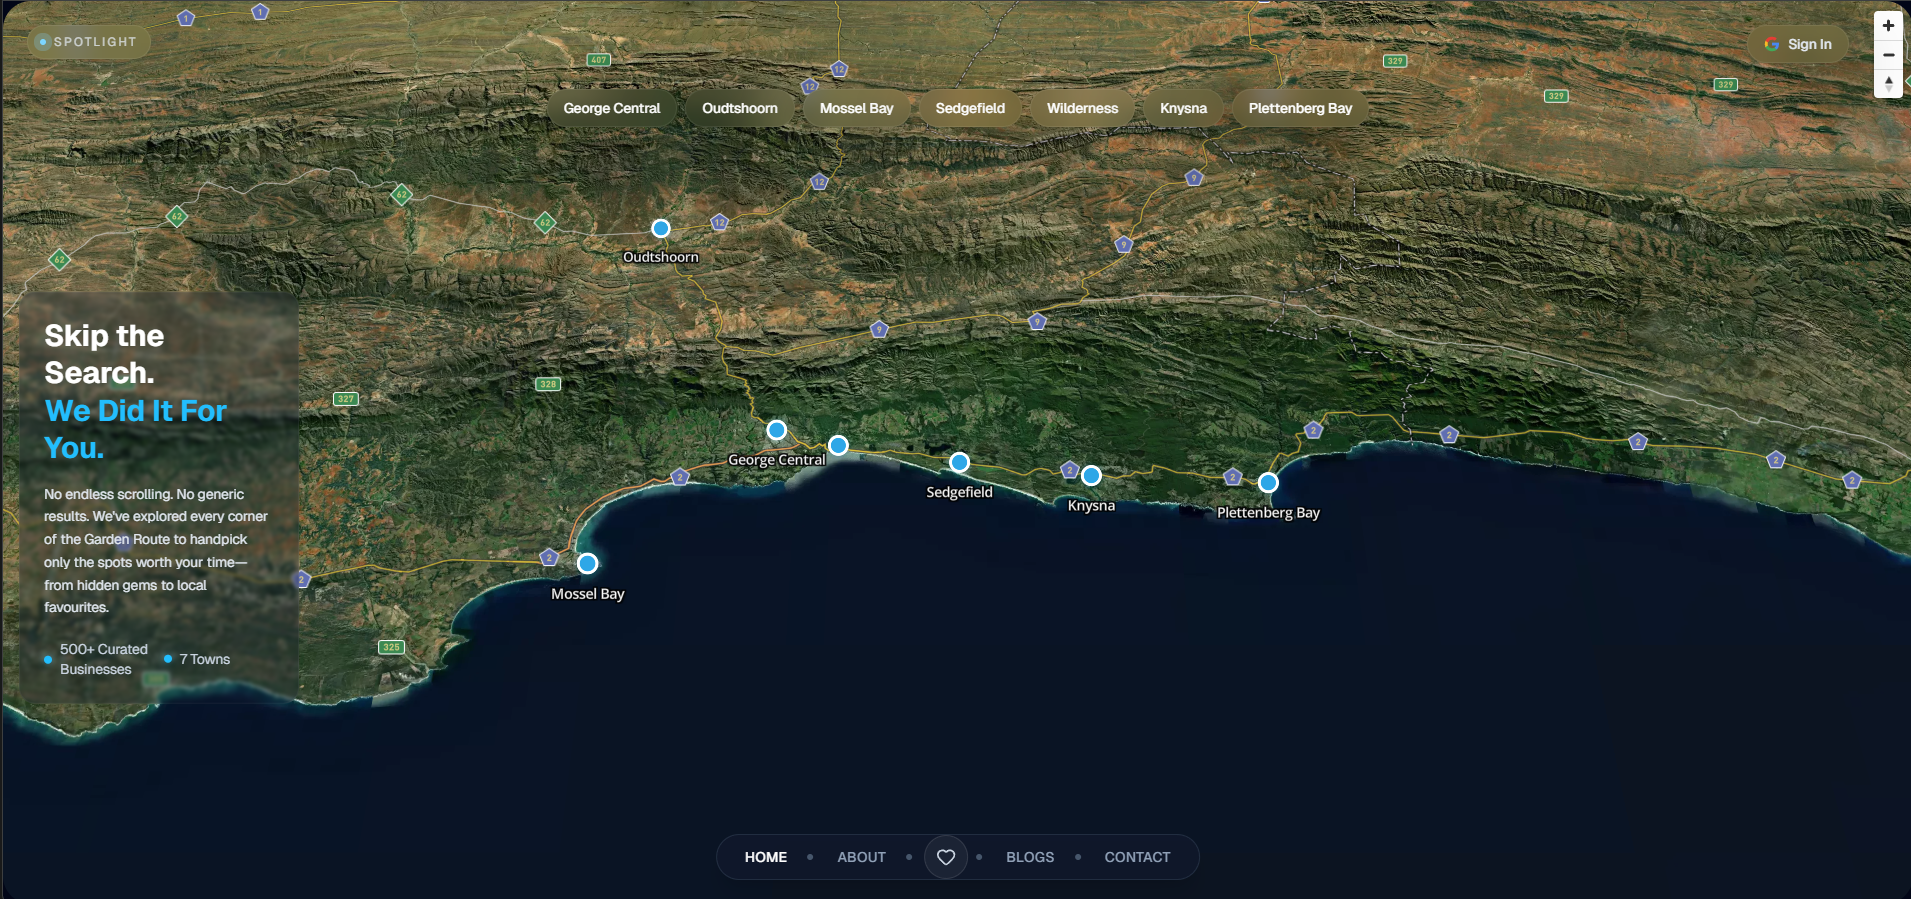Click the Knysna chip in top bar
Viewport: 1911px width, 899px height.
(1183, 108)
